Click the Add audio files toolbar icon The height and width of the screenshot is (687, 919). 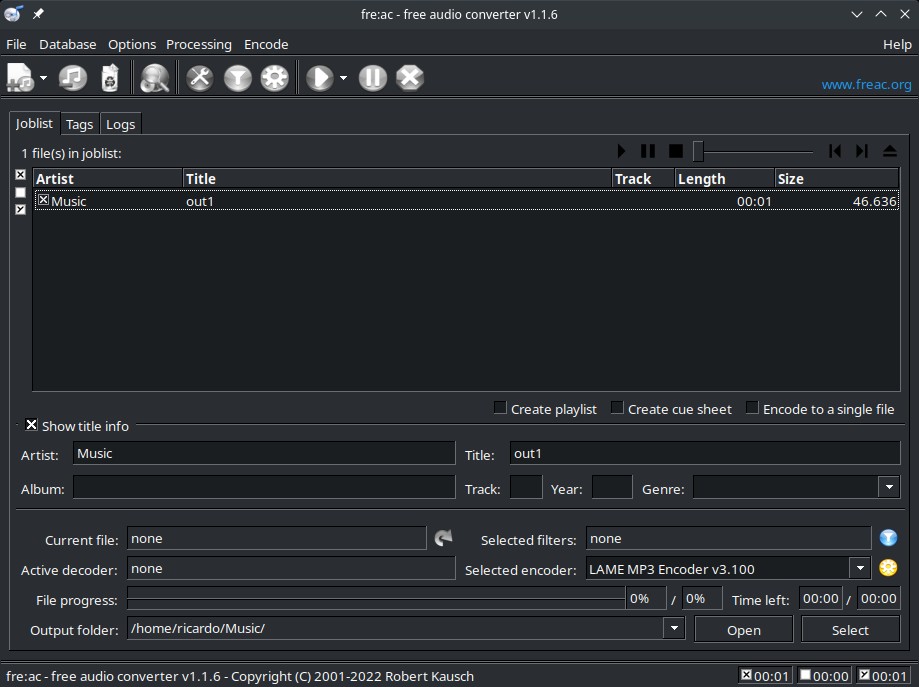(x=21, y=77)
